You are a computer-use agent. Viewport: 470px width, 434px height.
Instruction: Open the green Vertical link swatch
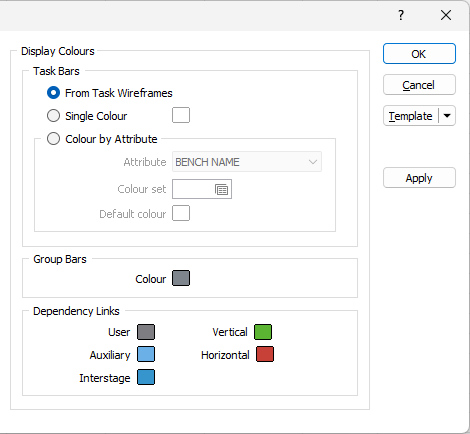point(263,332)
